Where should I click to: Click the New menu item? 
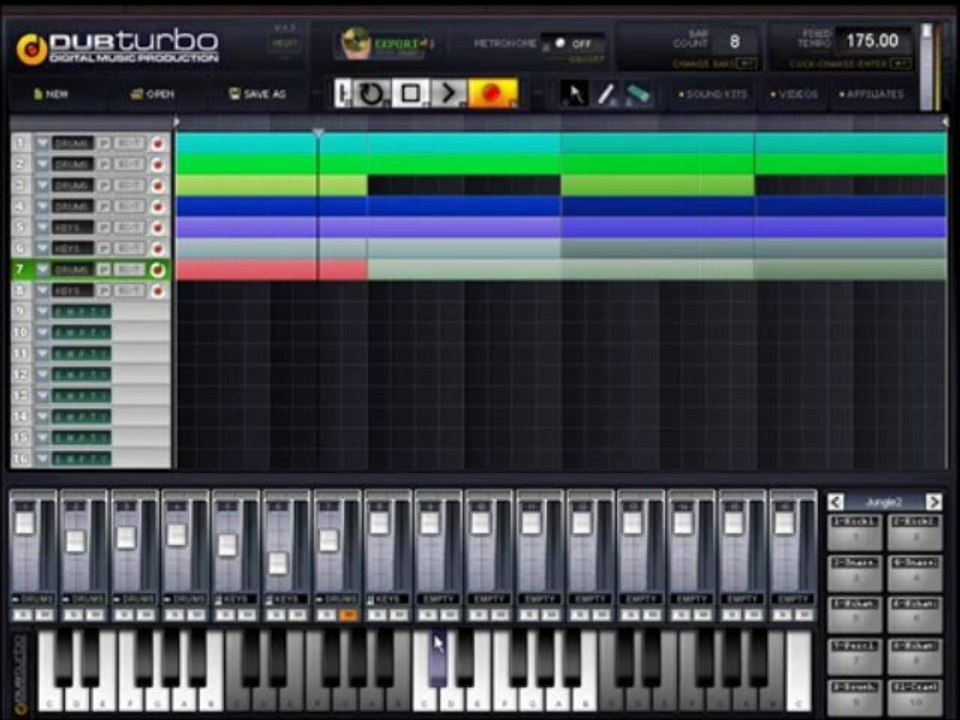(51, 94)
